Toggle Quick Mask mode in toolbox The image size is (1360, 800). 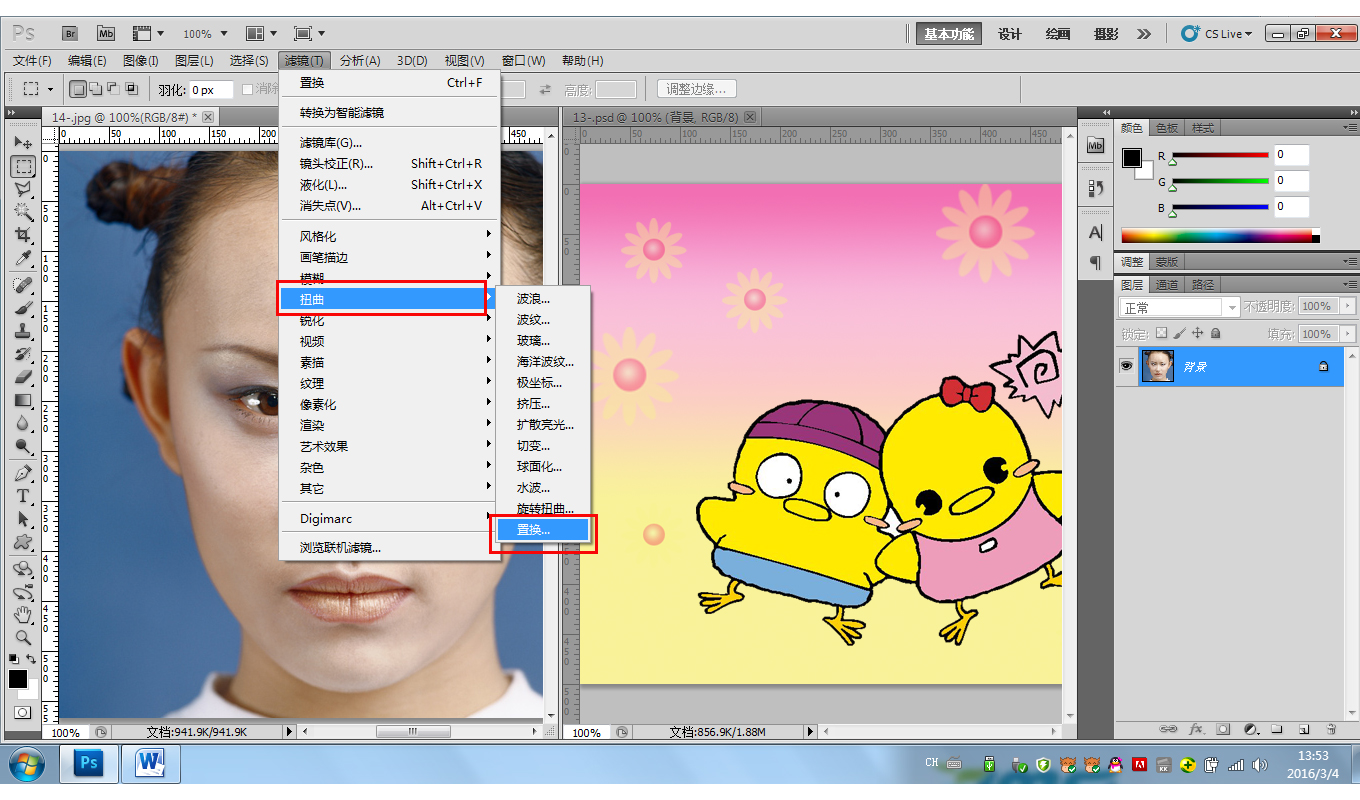tap(22, 713)
